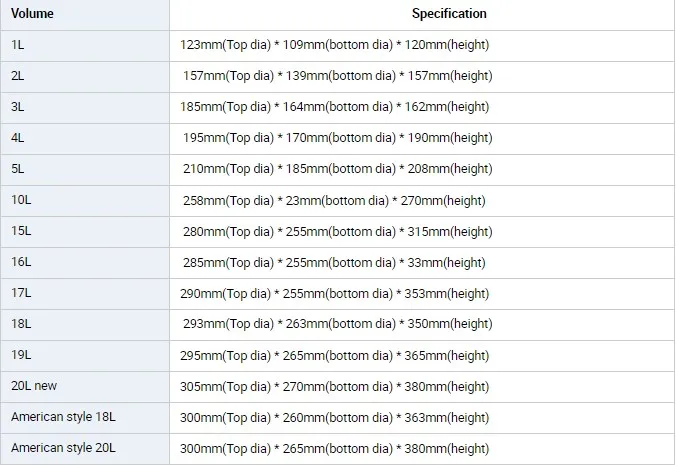The image size is (676, 465).
Task: Select the 1L volume cell
Action: point(18,45)
